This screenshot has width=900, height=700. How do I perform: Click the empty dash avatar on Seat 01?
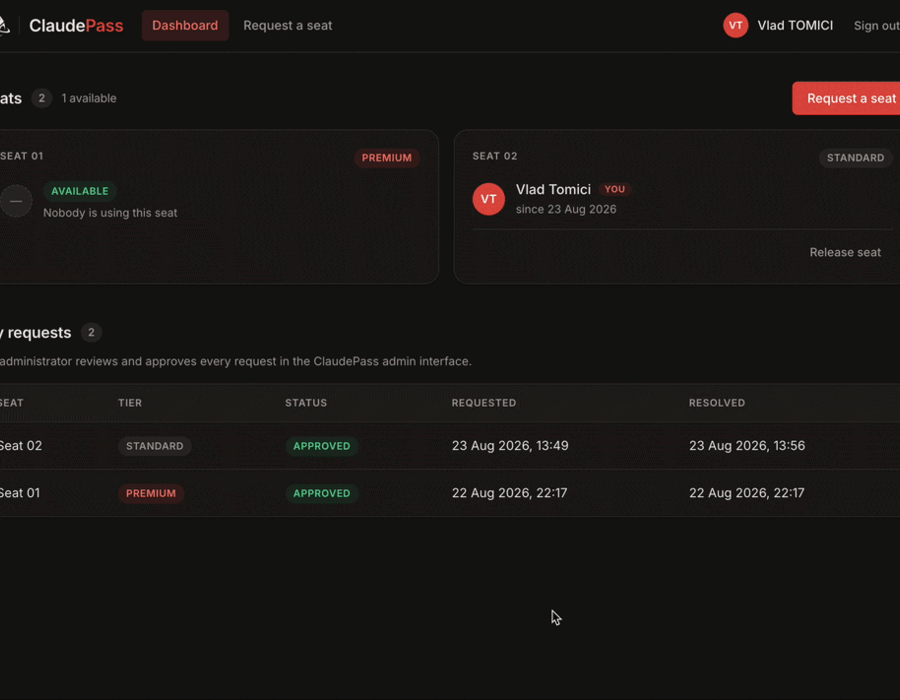tap(16, 201)
